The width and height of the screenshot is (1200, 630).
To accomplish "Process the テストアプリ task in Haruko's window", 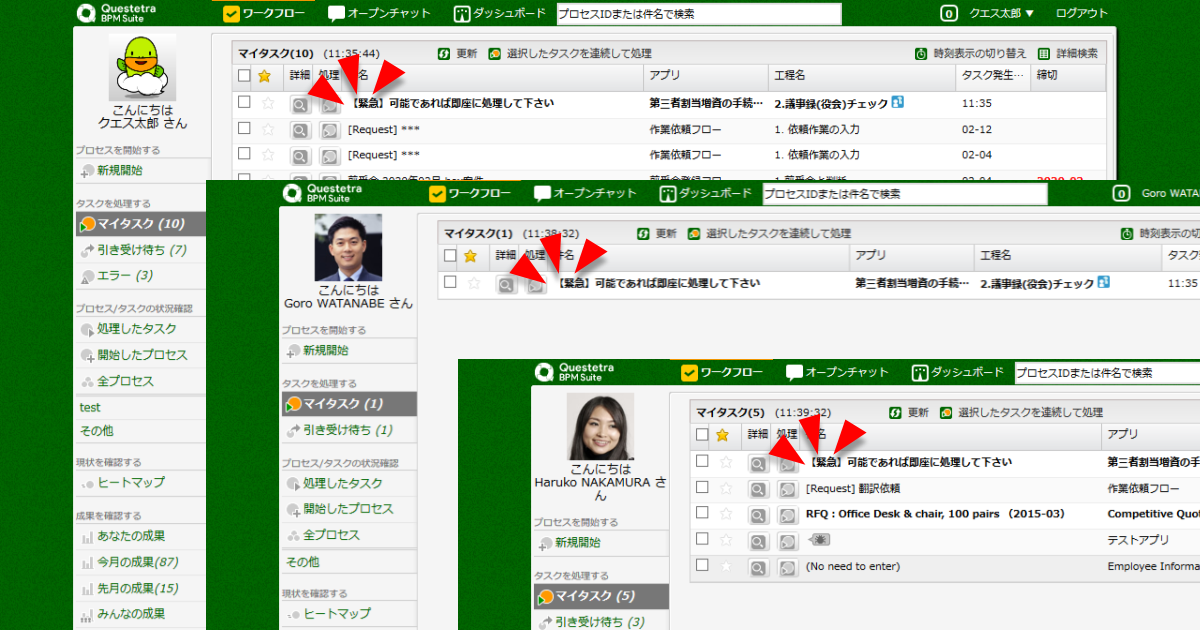I will (788, 541).
